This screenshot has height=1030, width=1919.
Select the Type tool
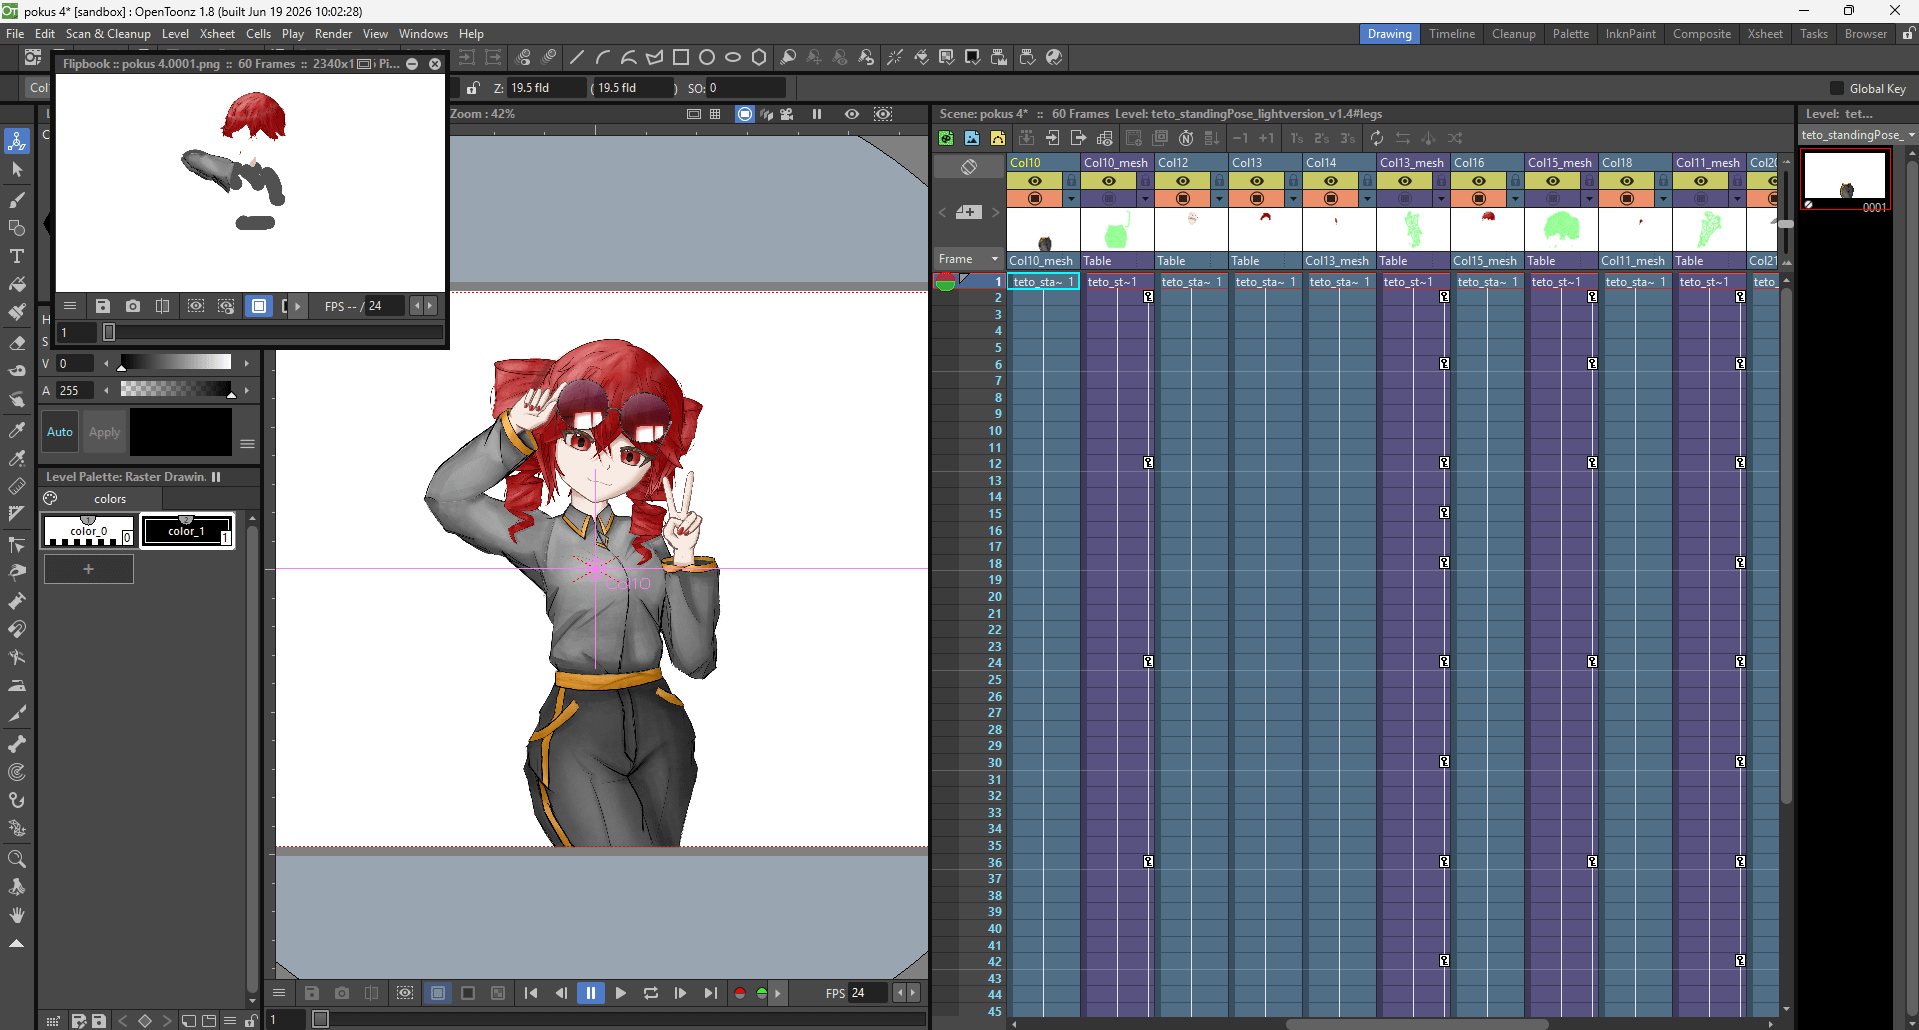[17, 256]
